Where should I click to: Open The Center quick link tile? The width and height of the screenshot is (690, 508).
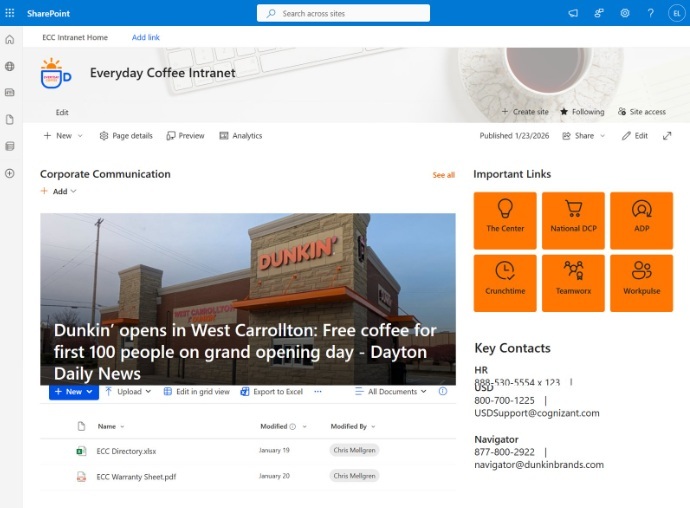pyautogui.click(x=505, y=221)
